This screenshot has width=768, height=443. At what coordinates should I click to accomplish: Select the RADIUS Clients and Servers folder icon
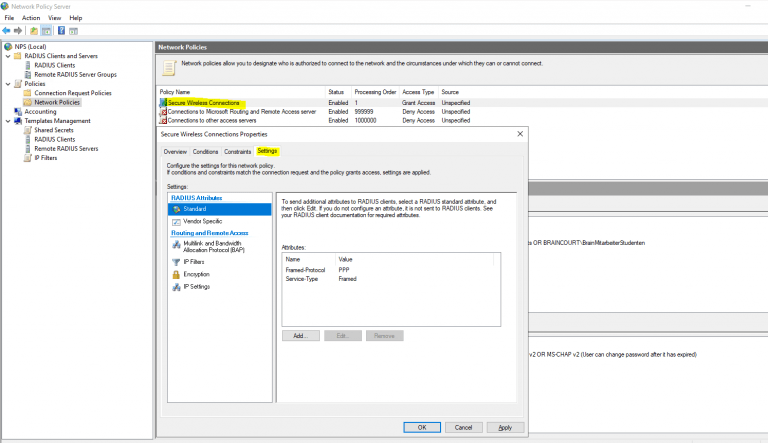point(18,56)
